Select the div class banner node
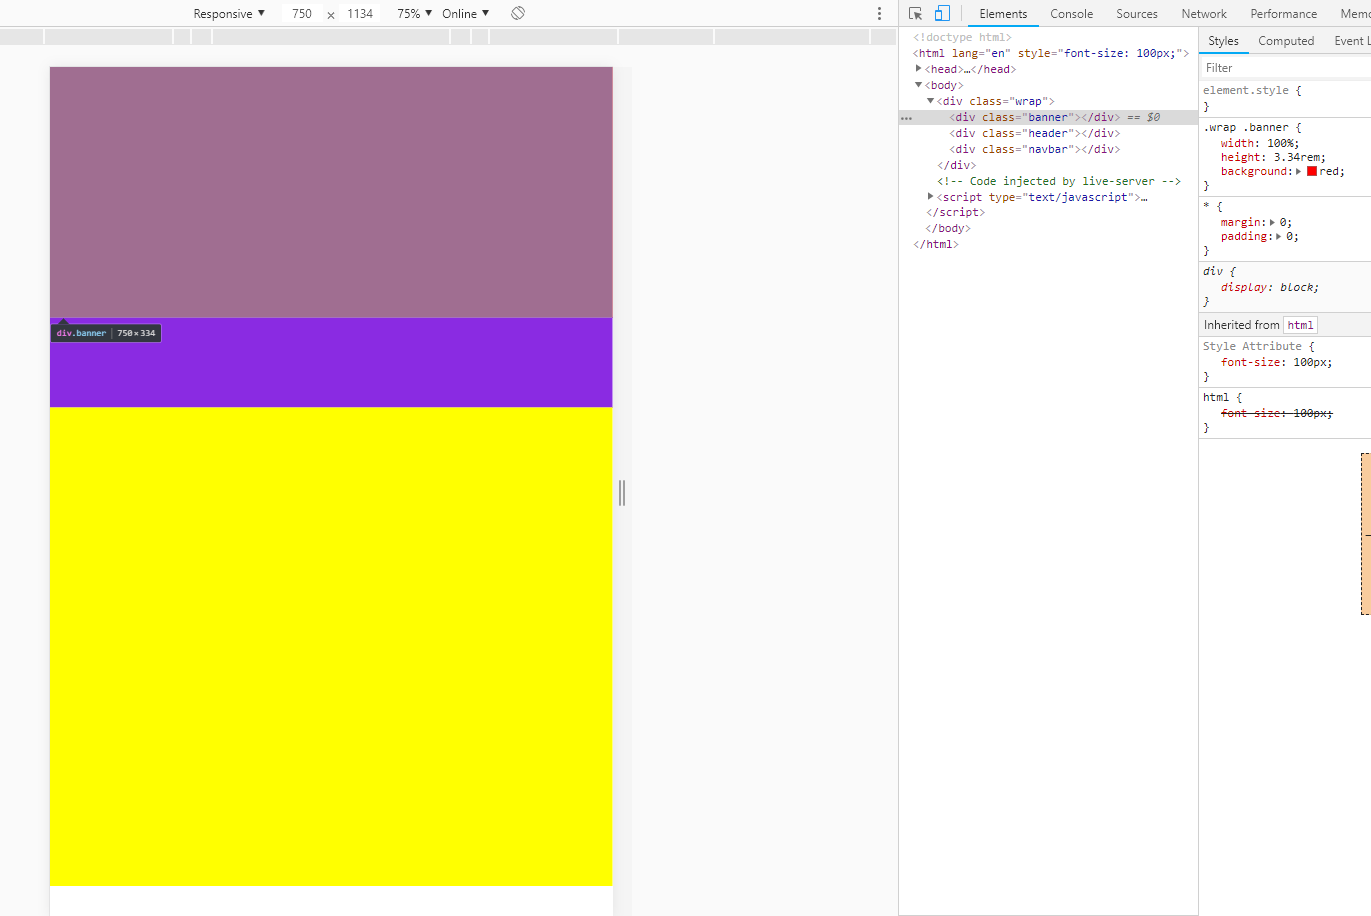Image resolution: width=1371 pixels, height=916 pixels. (1034, 117)
